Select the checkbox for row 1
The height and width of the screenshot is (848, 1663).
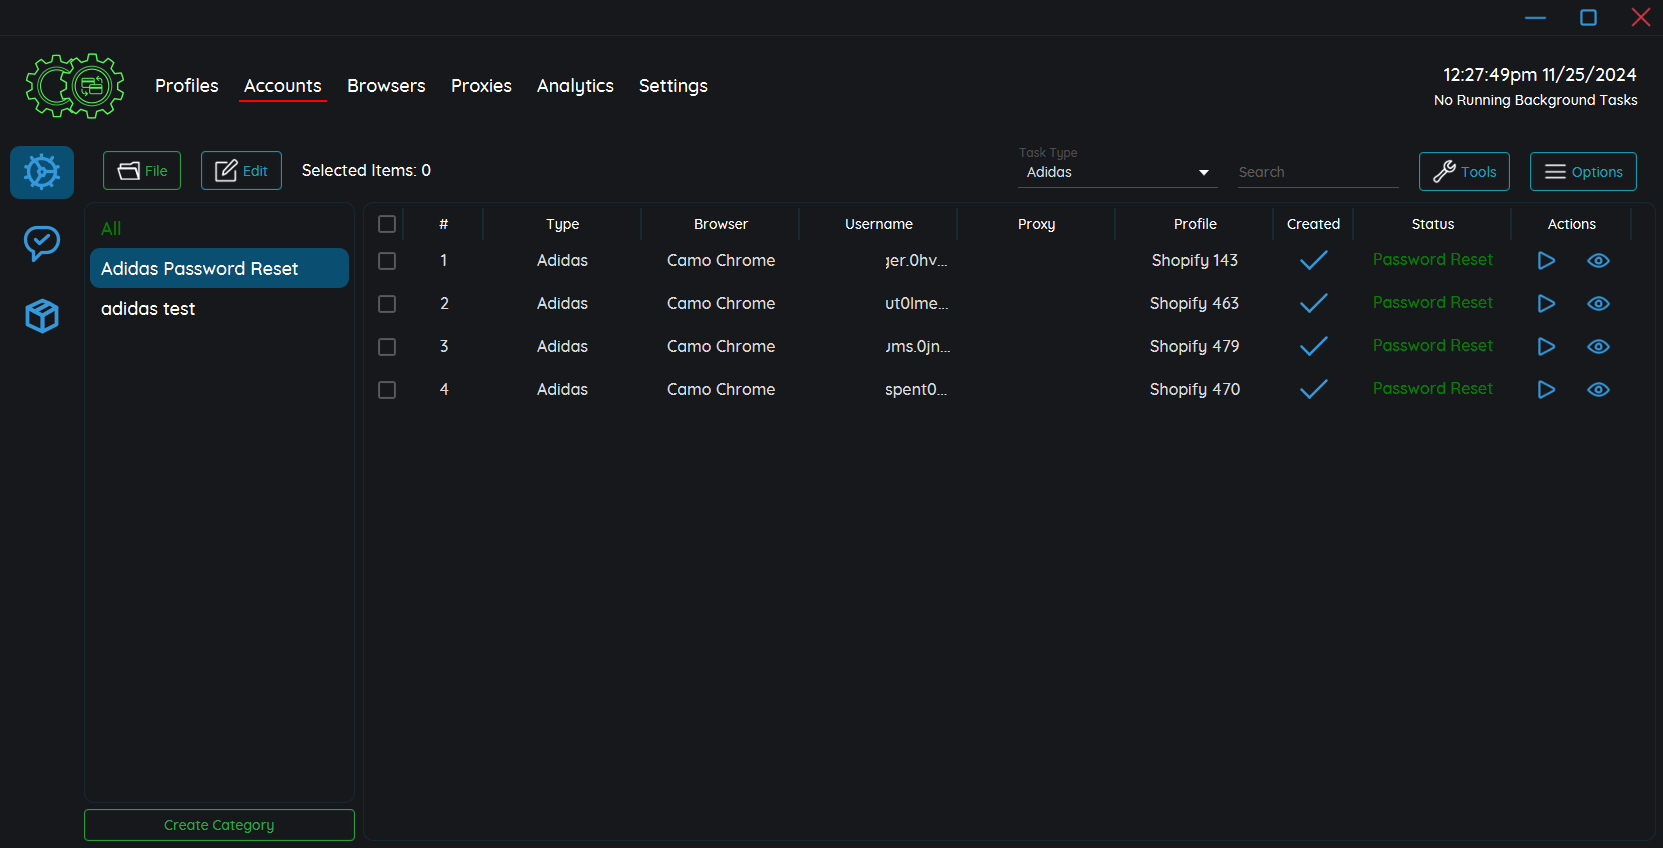387,261
